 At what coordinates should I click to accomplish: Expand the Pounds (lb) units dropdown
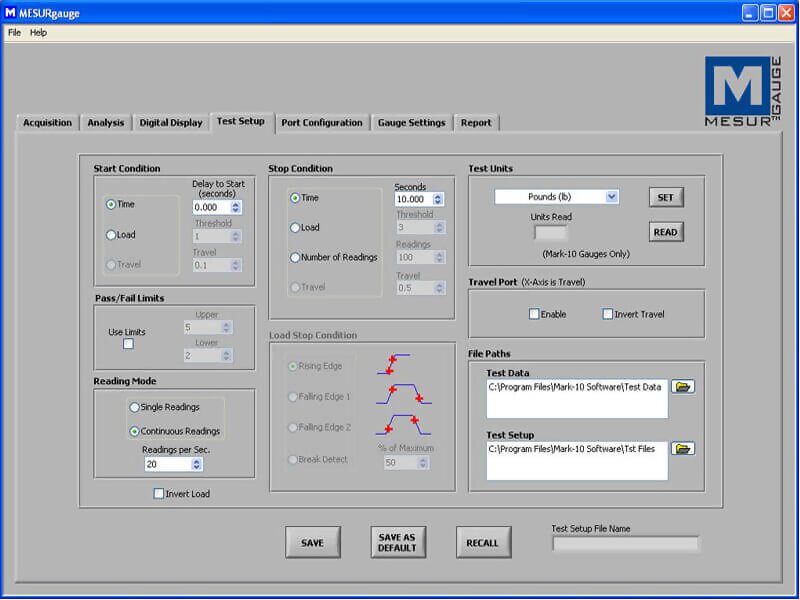click(x=612, y=197)
